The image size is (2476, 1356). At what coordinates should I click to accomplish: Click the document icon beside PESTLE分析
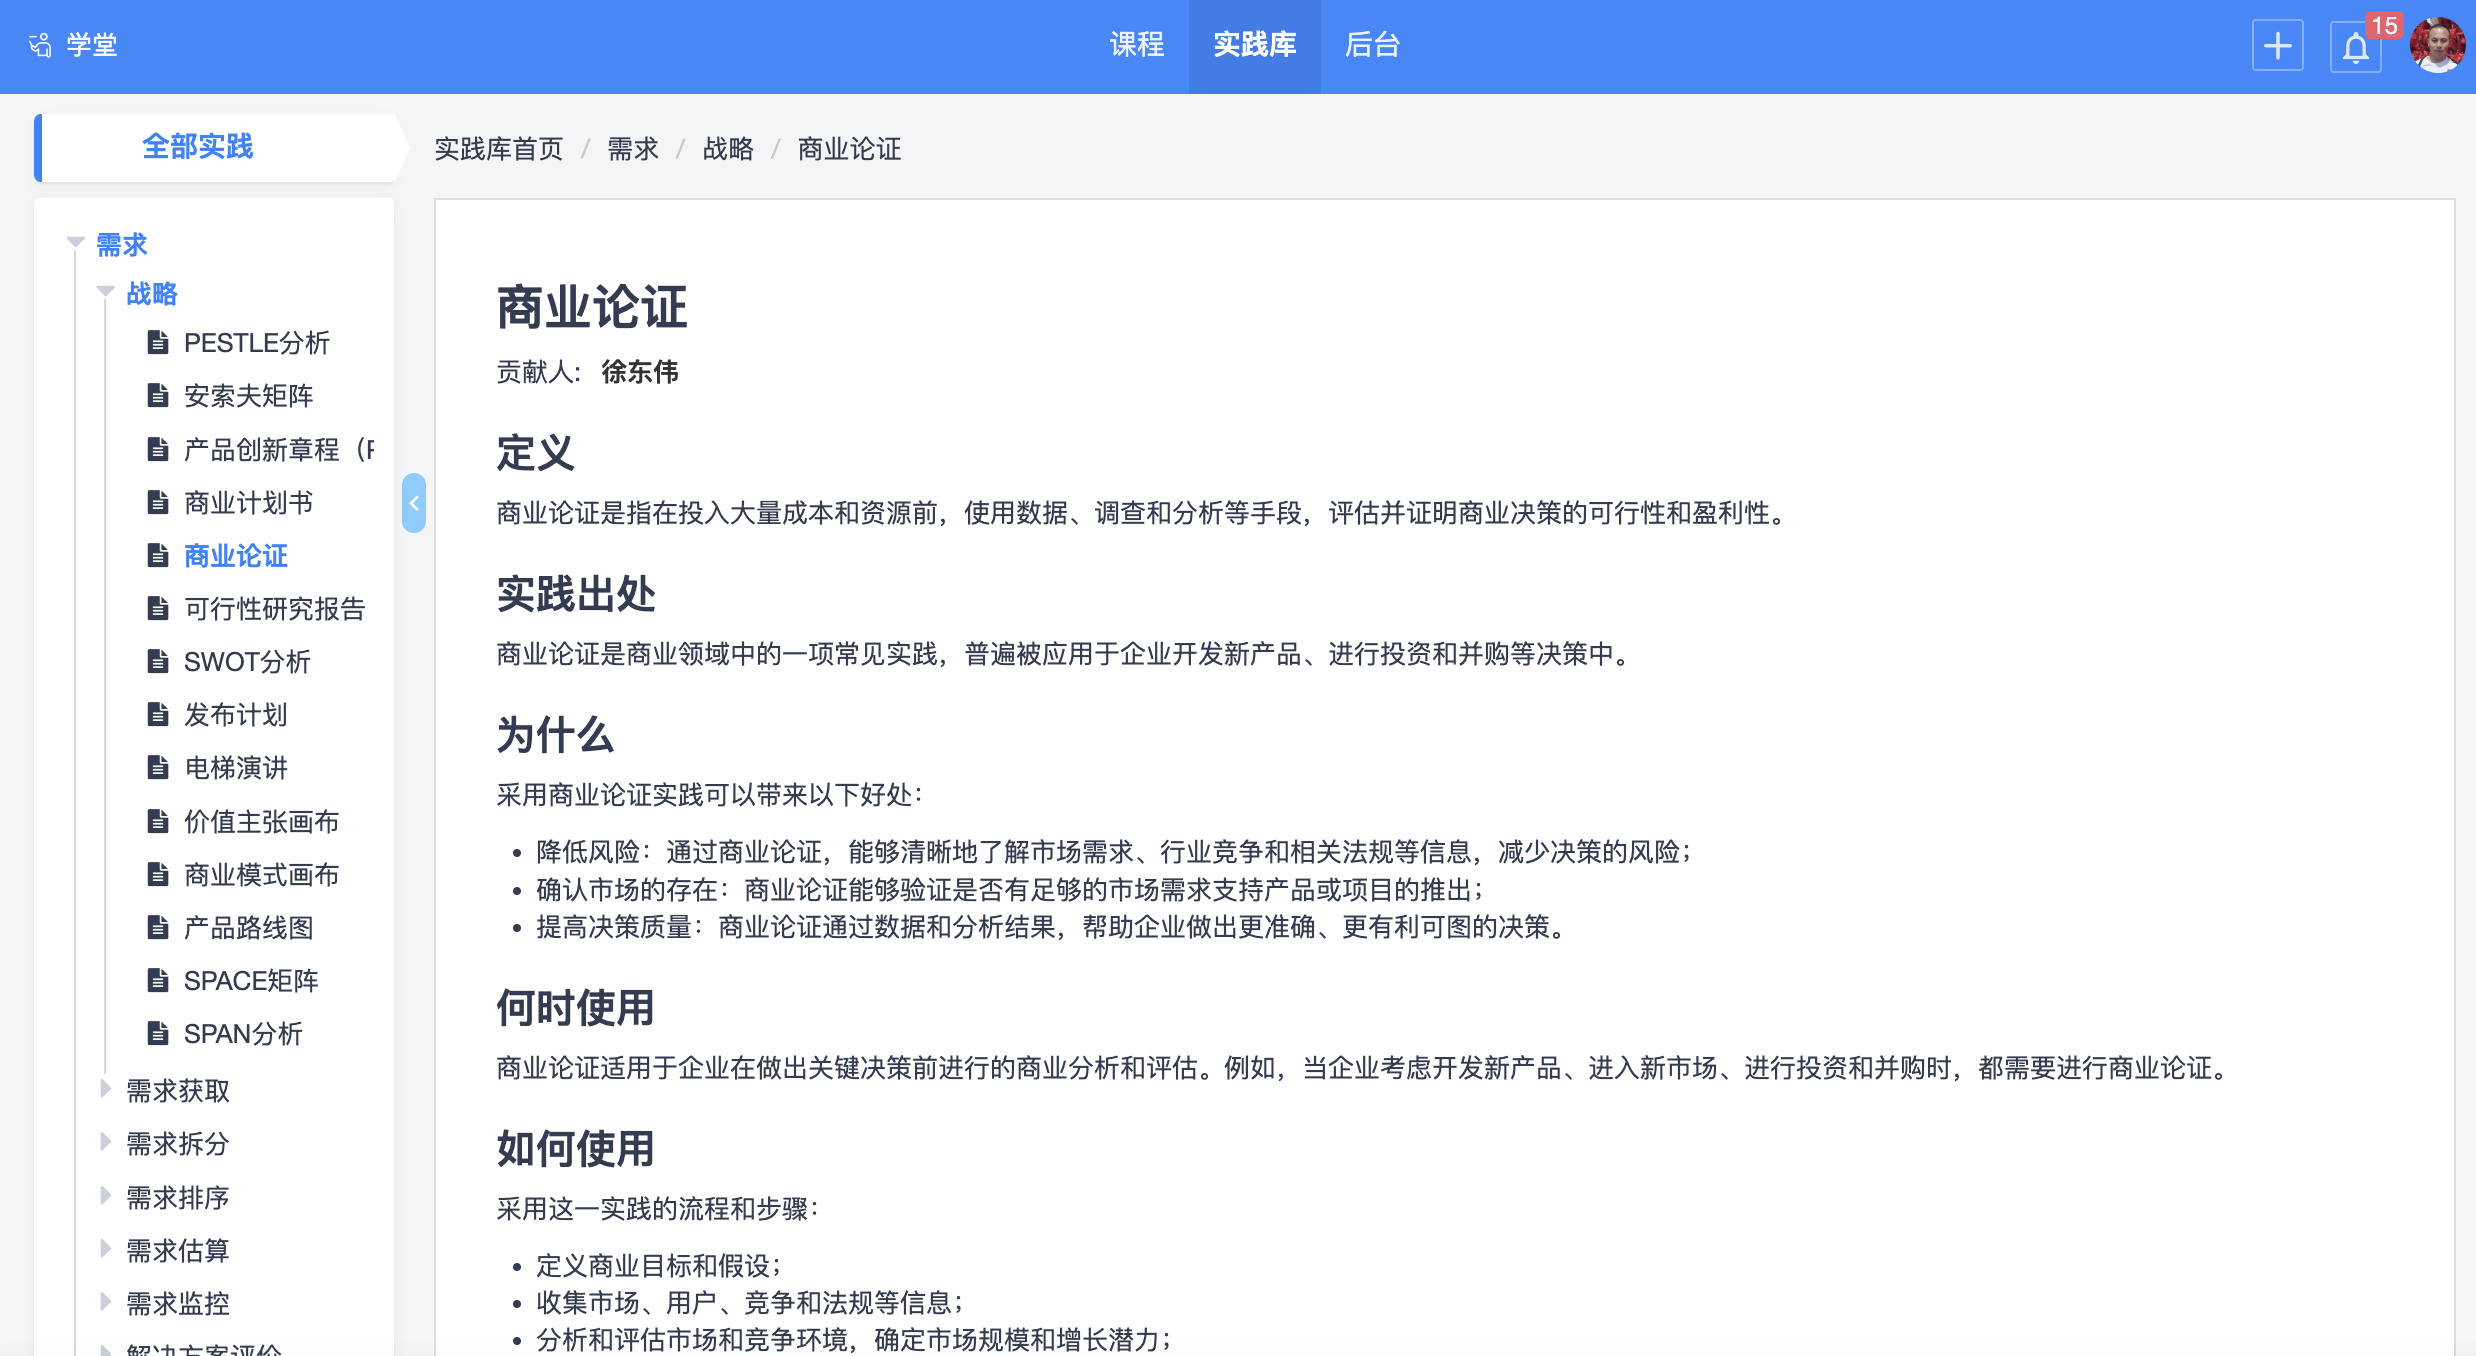(x=158, y=343)
